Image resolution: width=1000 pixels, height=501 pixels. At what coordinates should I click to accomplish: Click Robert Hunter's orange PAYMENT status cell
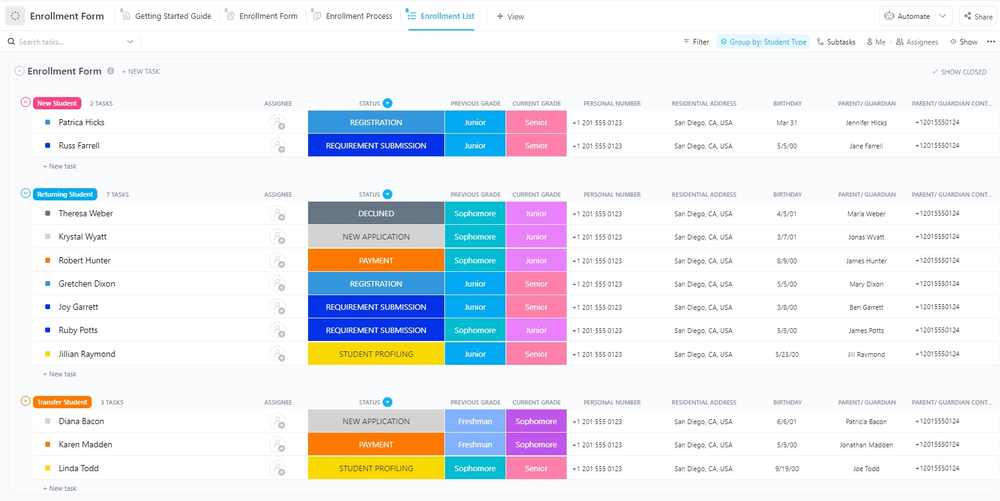pyautogui.click(x=376, y=261)
